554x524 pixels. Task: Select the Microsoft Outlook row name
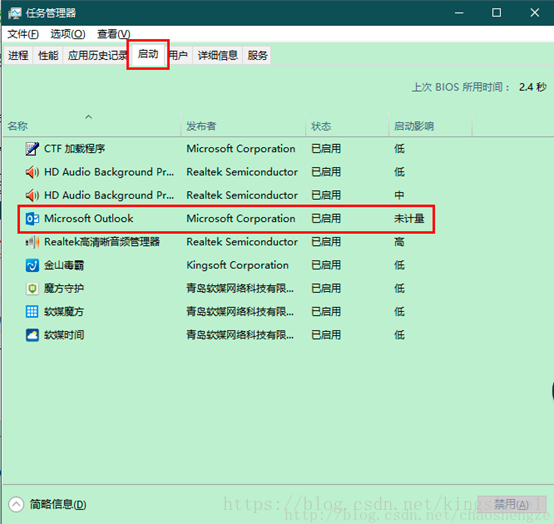89,219
